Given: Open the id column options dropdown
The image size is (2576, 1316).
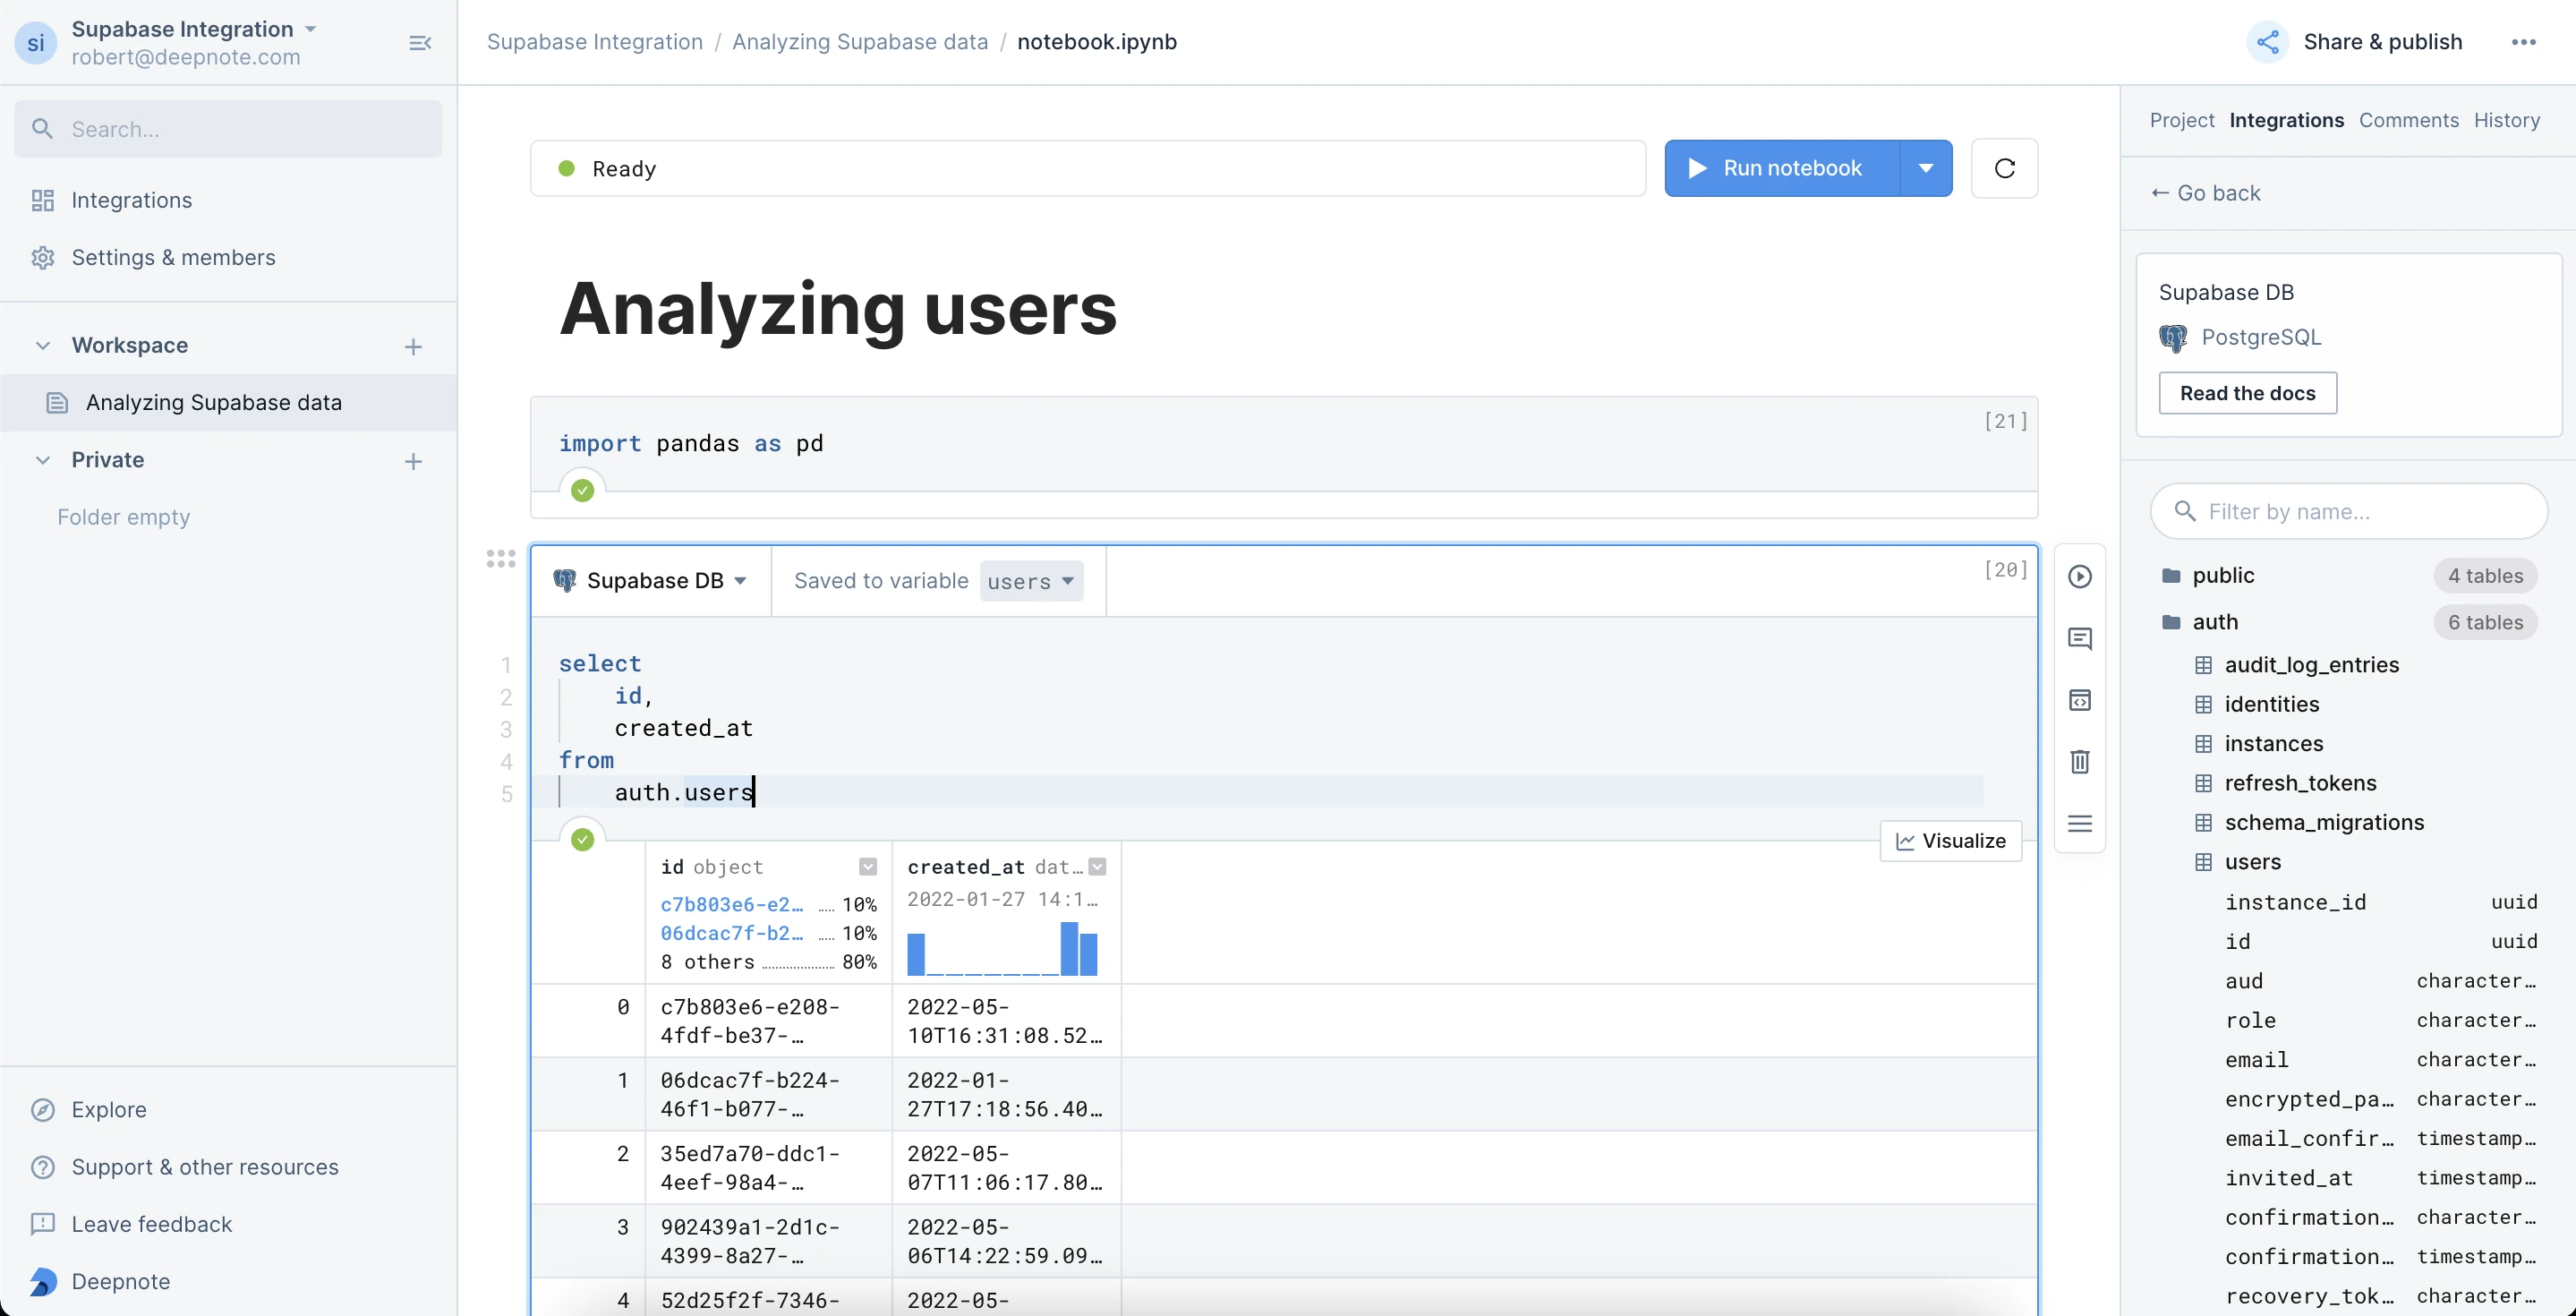Looking at the screenshot, I should (x=867, y=866).
